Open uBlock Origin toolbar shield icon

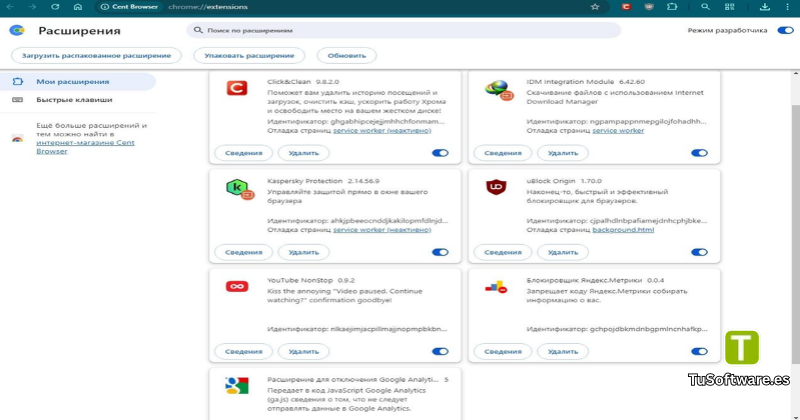(x=649, y=7)
